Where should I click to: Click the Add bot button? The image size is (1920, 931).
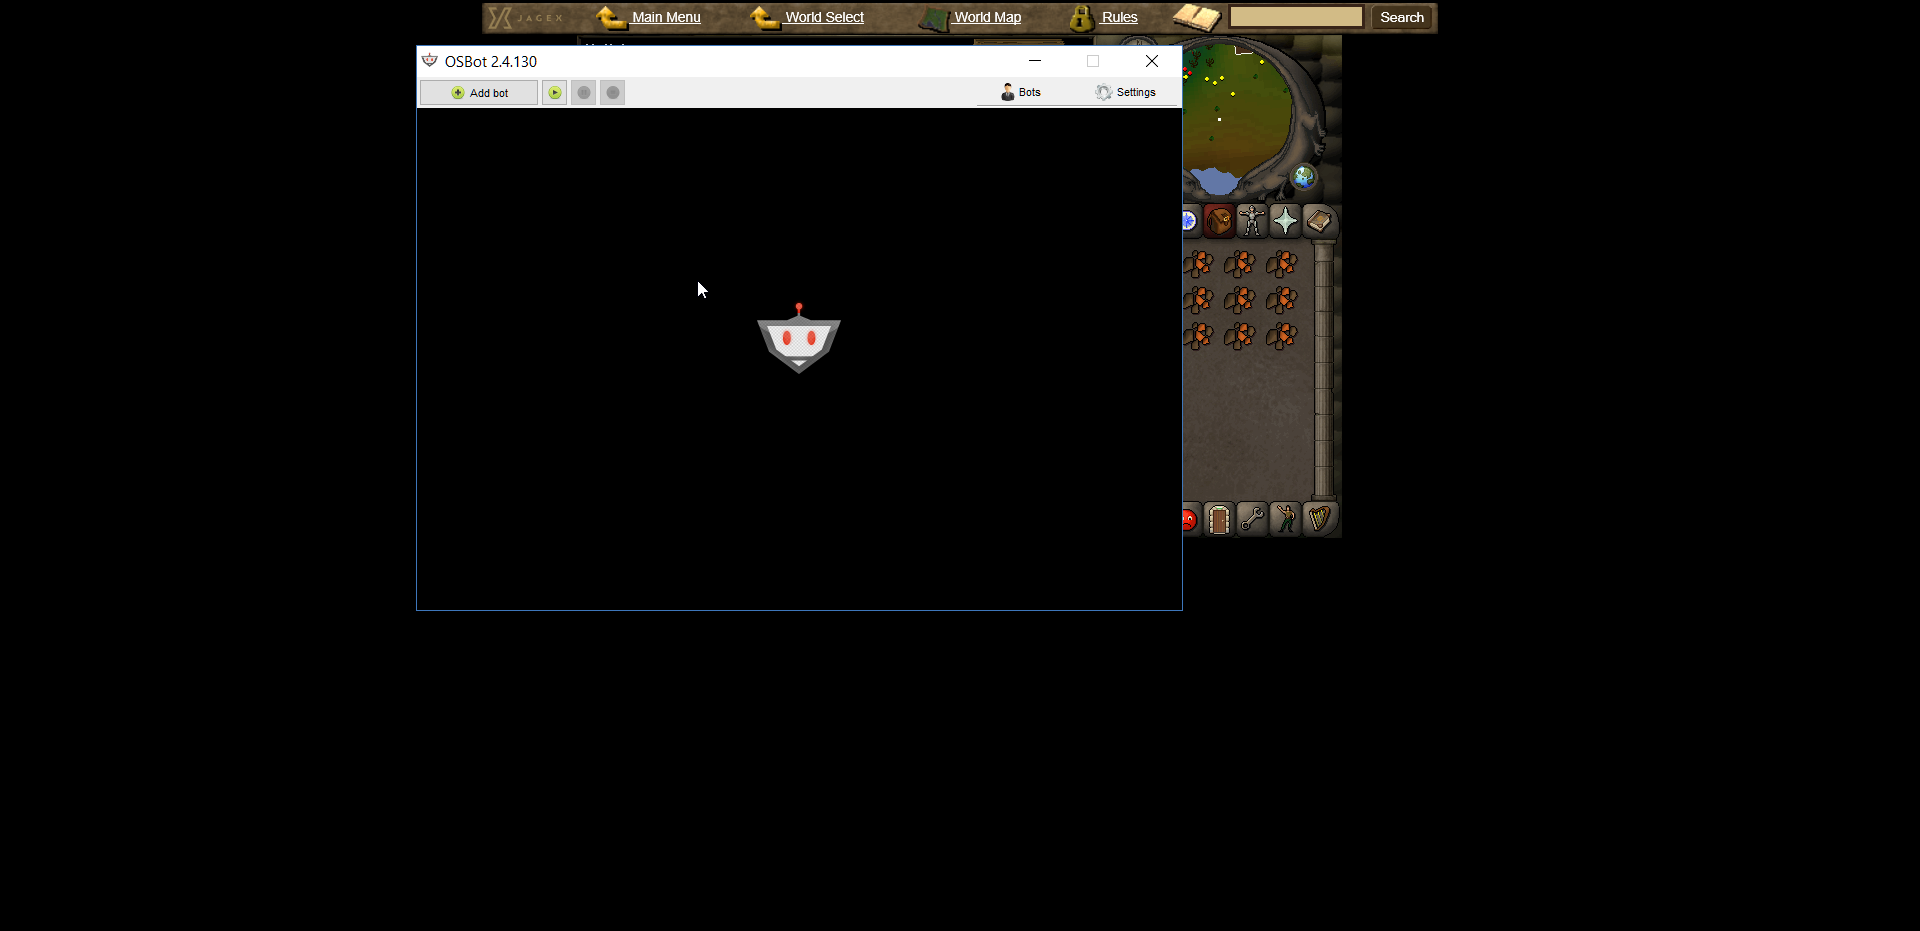479,93
